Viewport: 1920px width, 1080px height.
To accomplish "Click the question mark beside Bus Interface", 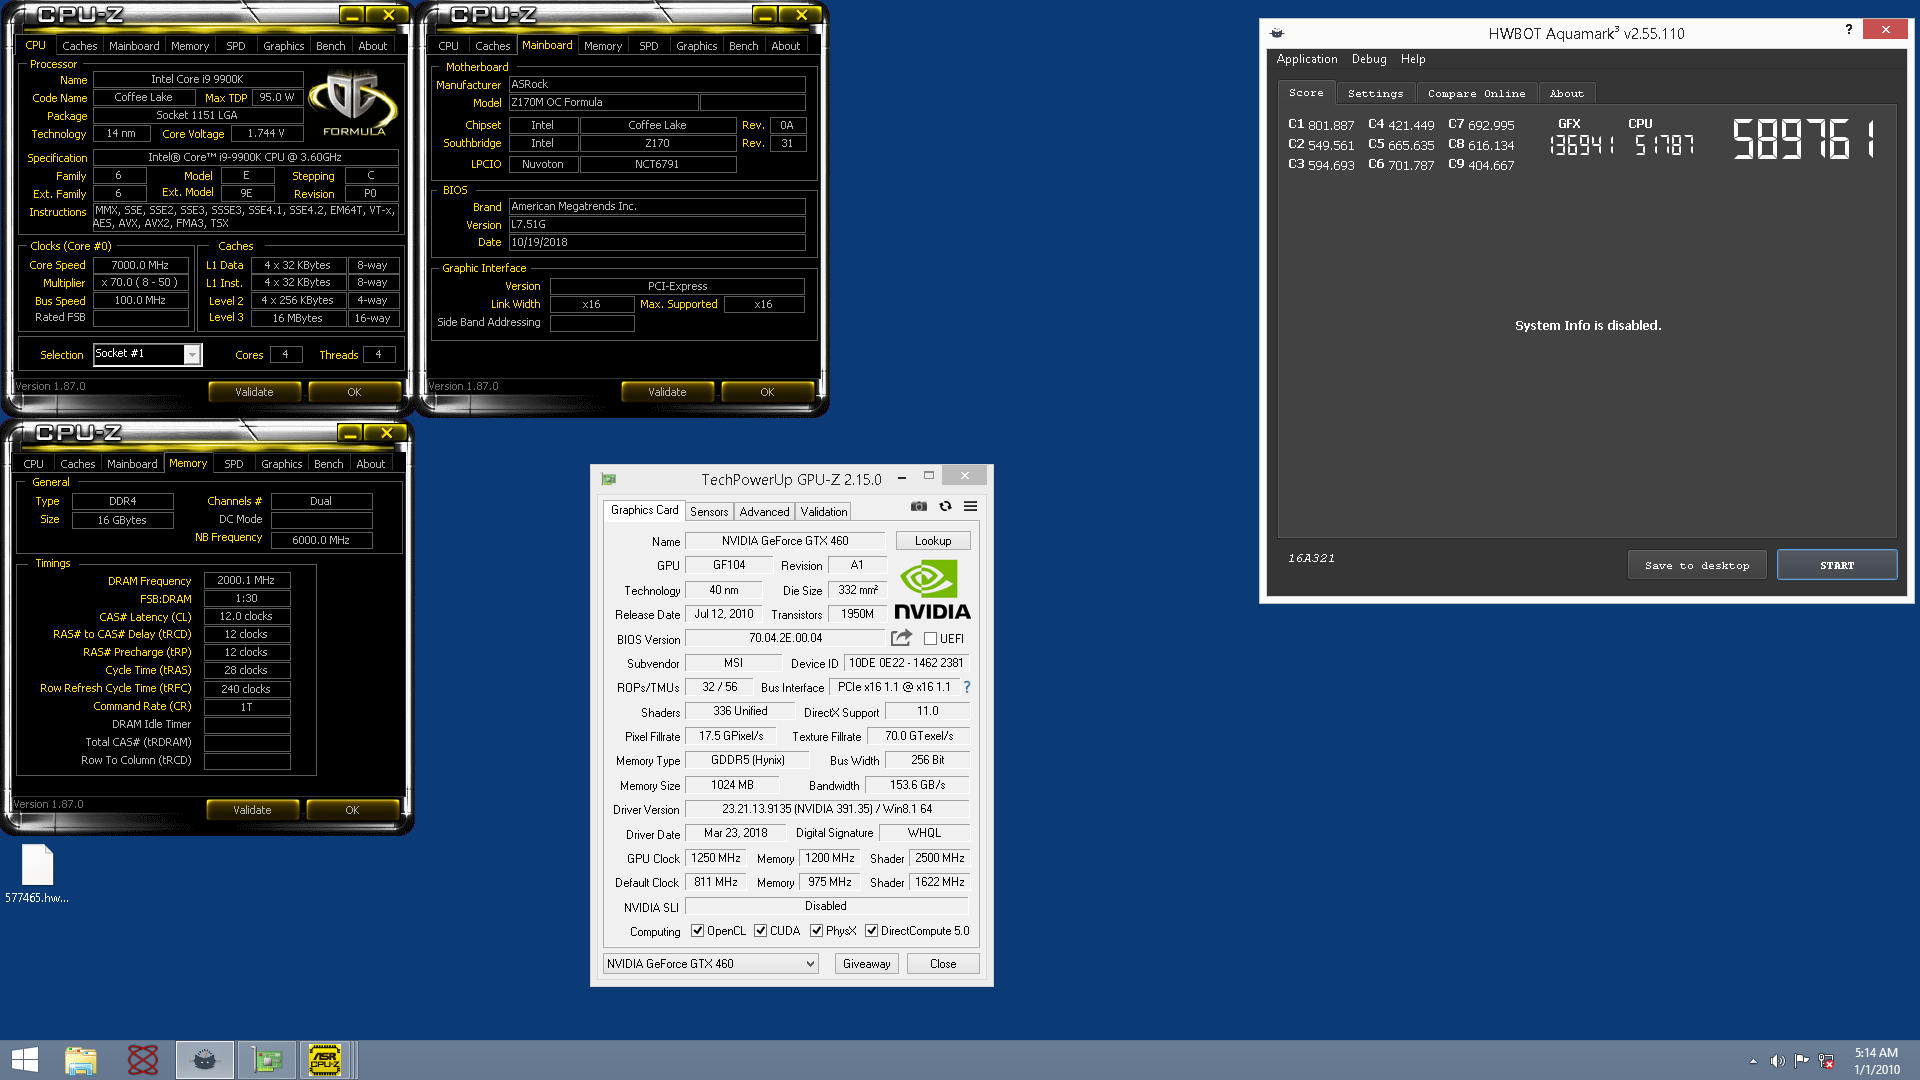I will 967,687.
